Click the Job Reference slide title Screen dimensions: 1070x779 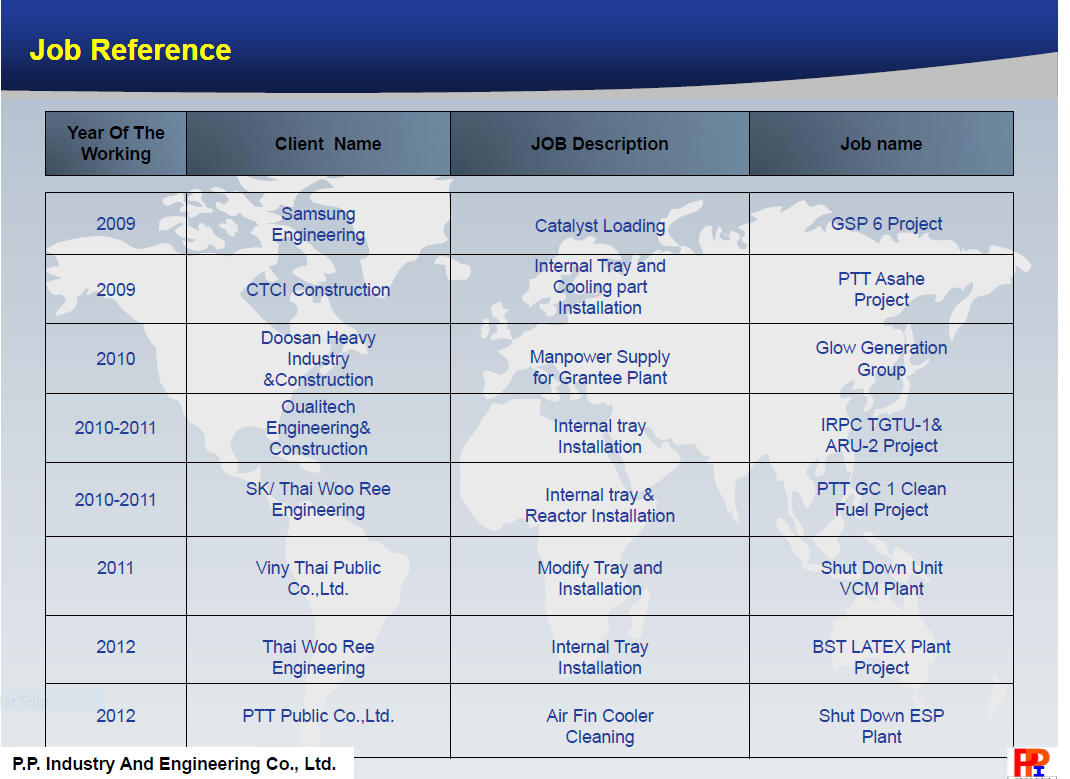pos(130,50)
